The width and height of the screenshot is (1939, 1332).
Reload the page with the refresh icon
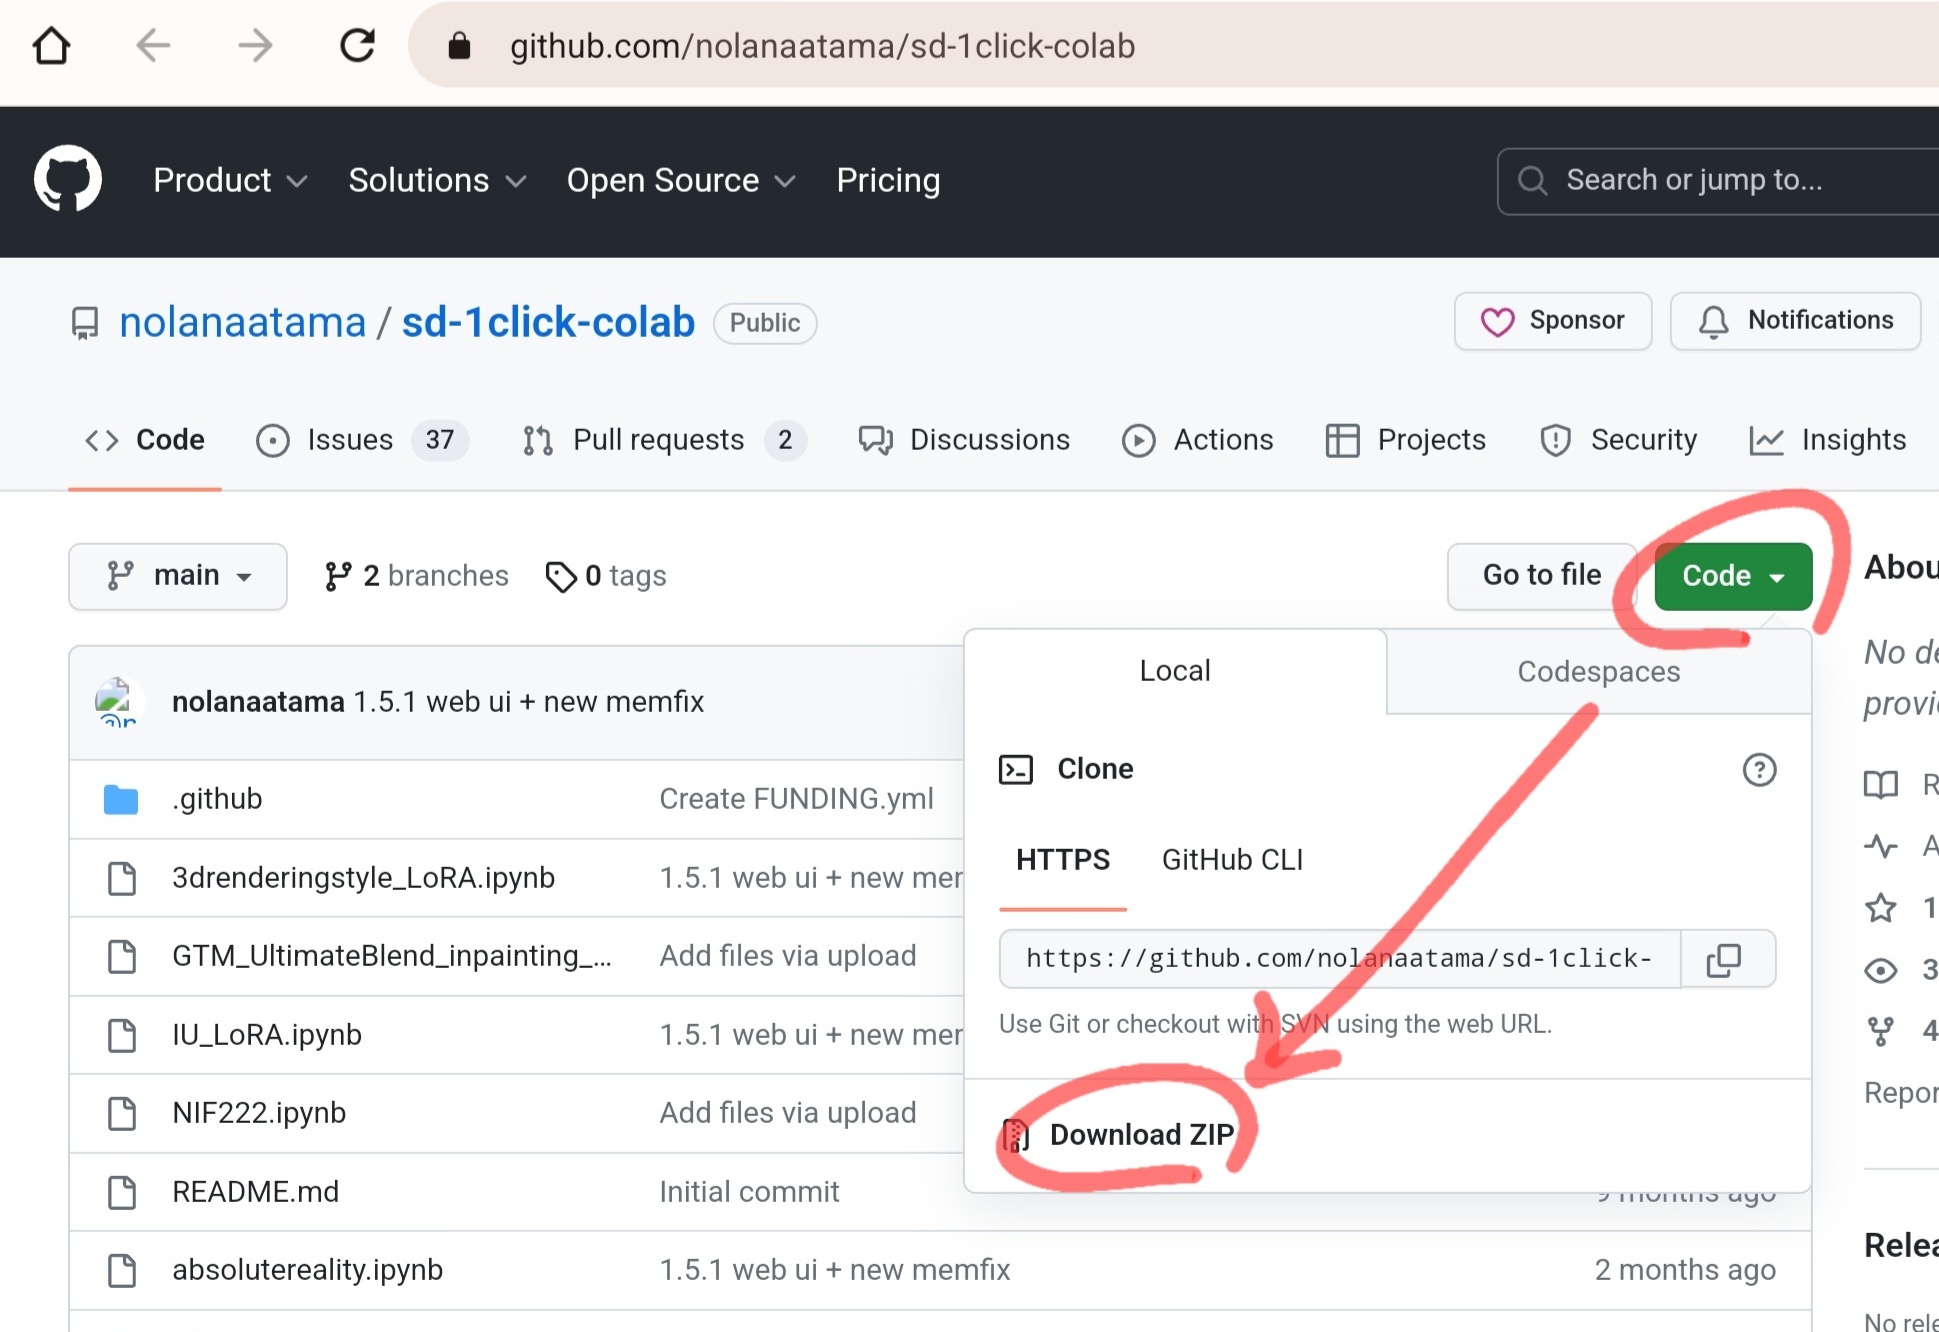click(x=357, y=46)
